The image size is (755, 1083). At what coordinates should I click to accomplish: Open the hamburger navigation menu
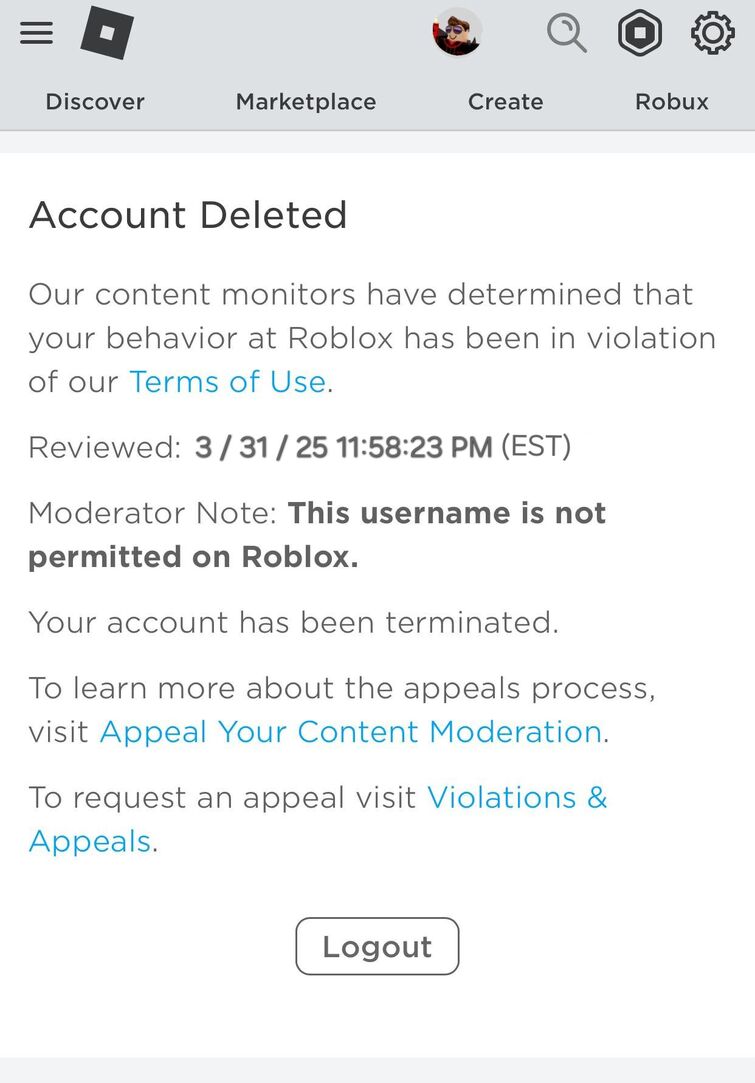[x=36, y=34]
